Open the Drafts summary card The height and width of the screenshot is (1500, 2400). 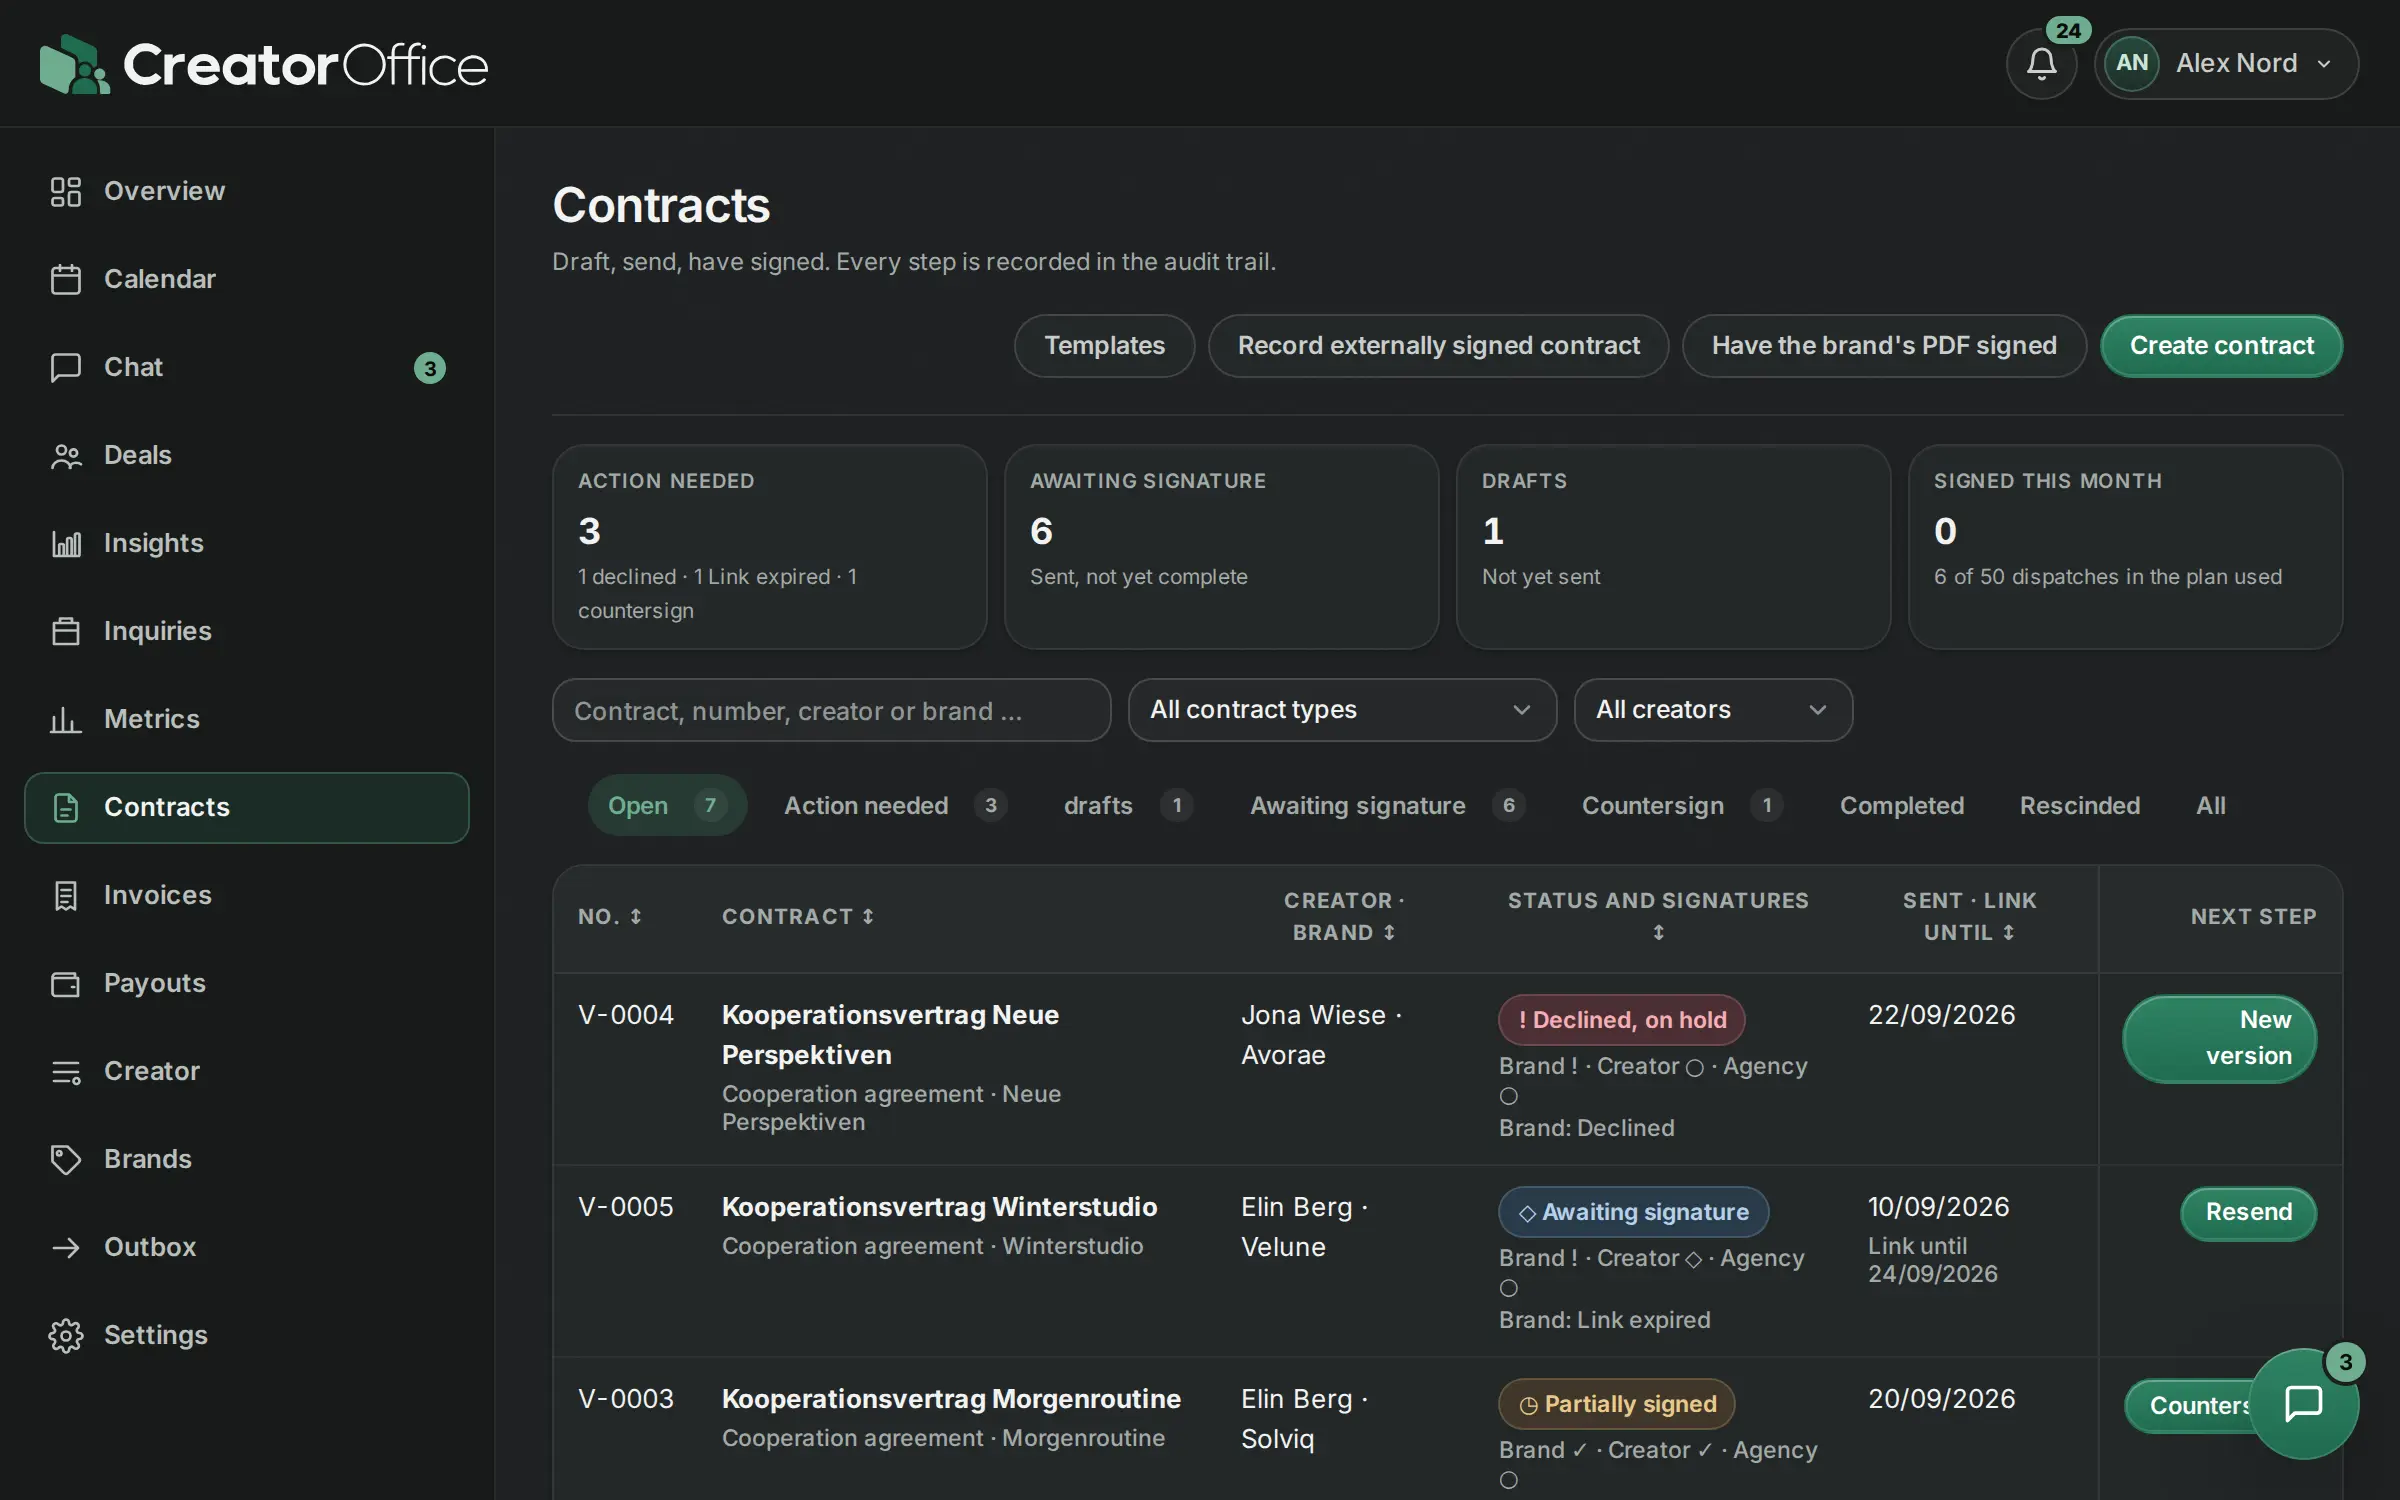click(1673, 547)
